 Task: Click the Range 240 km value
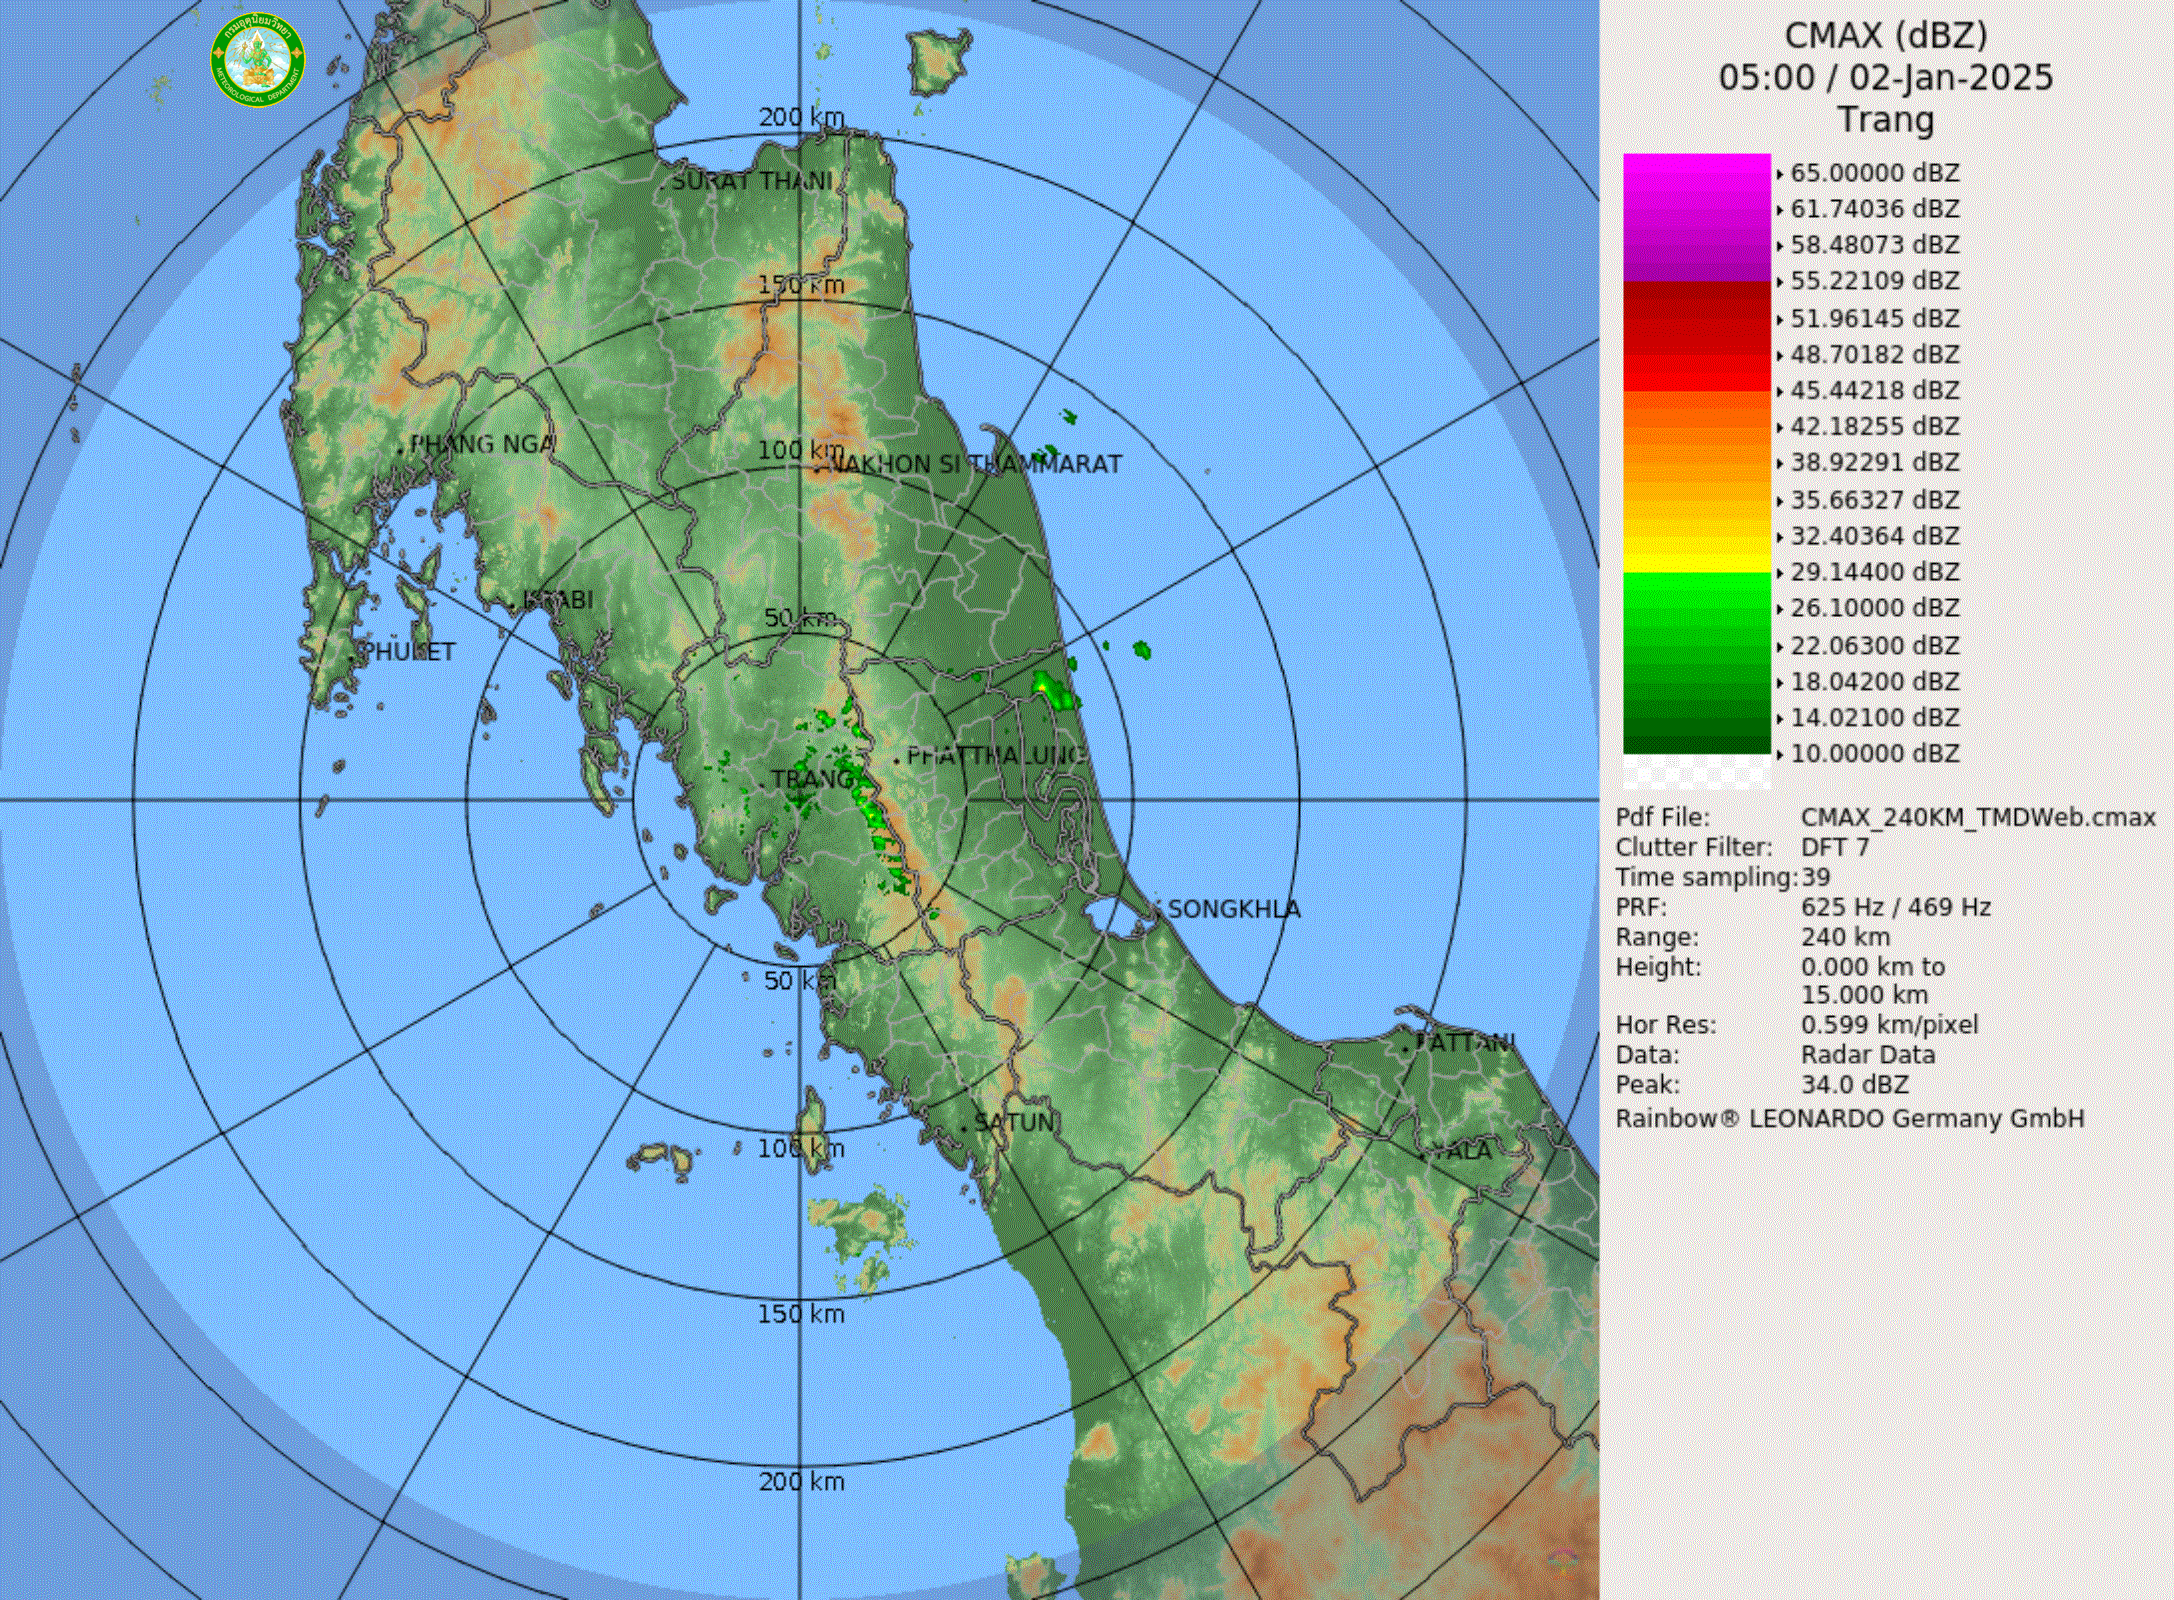point(1846,937)
